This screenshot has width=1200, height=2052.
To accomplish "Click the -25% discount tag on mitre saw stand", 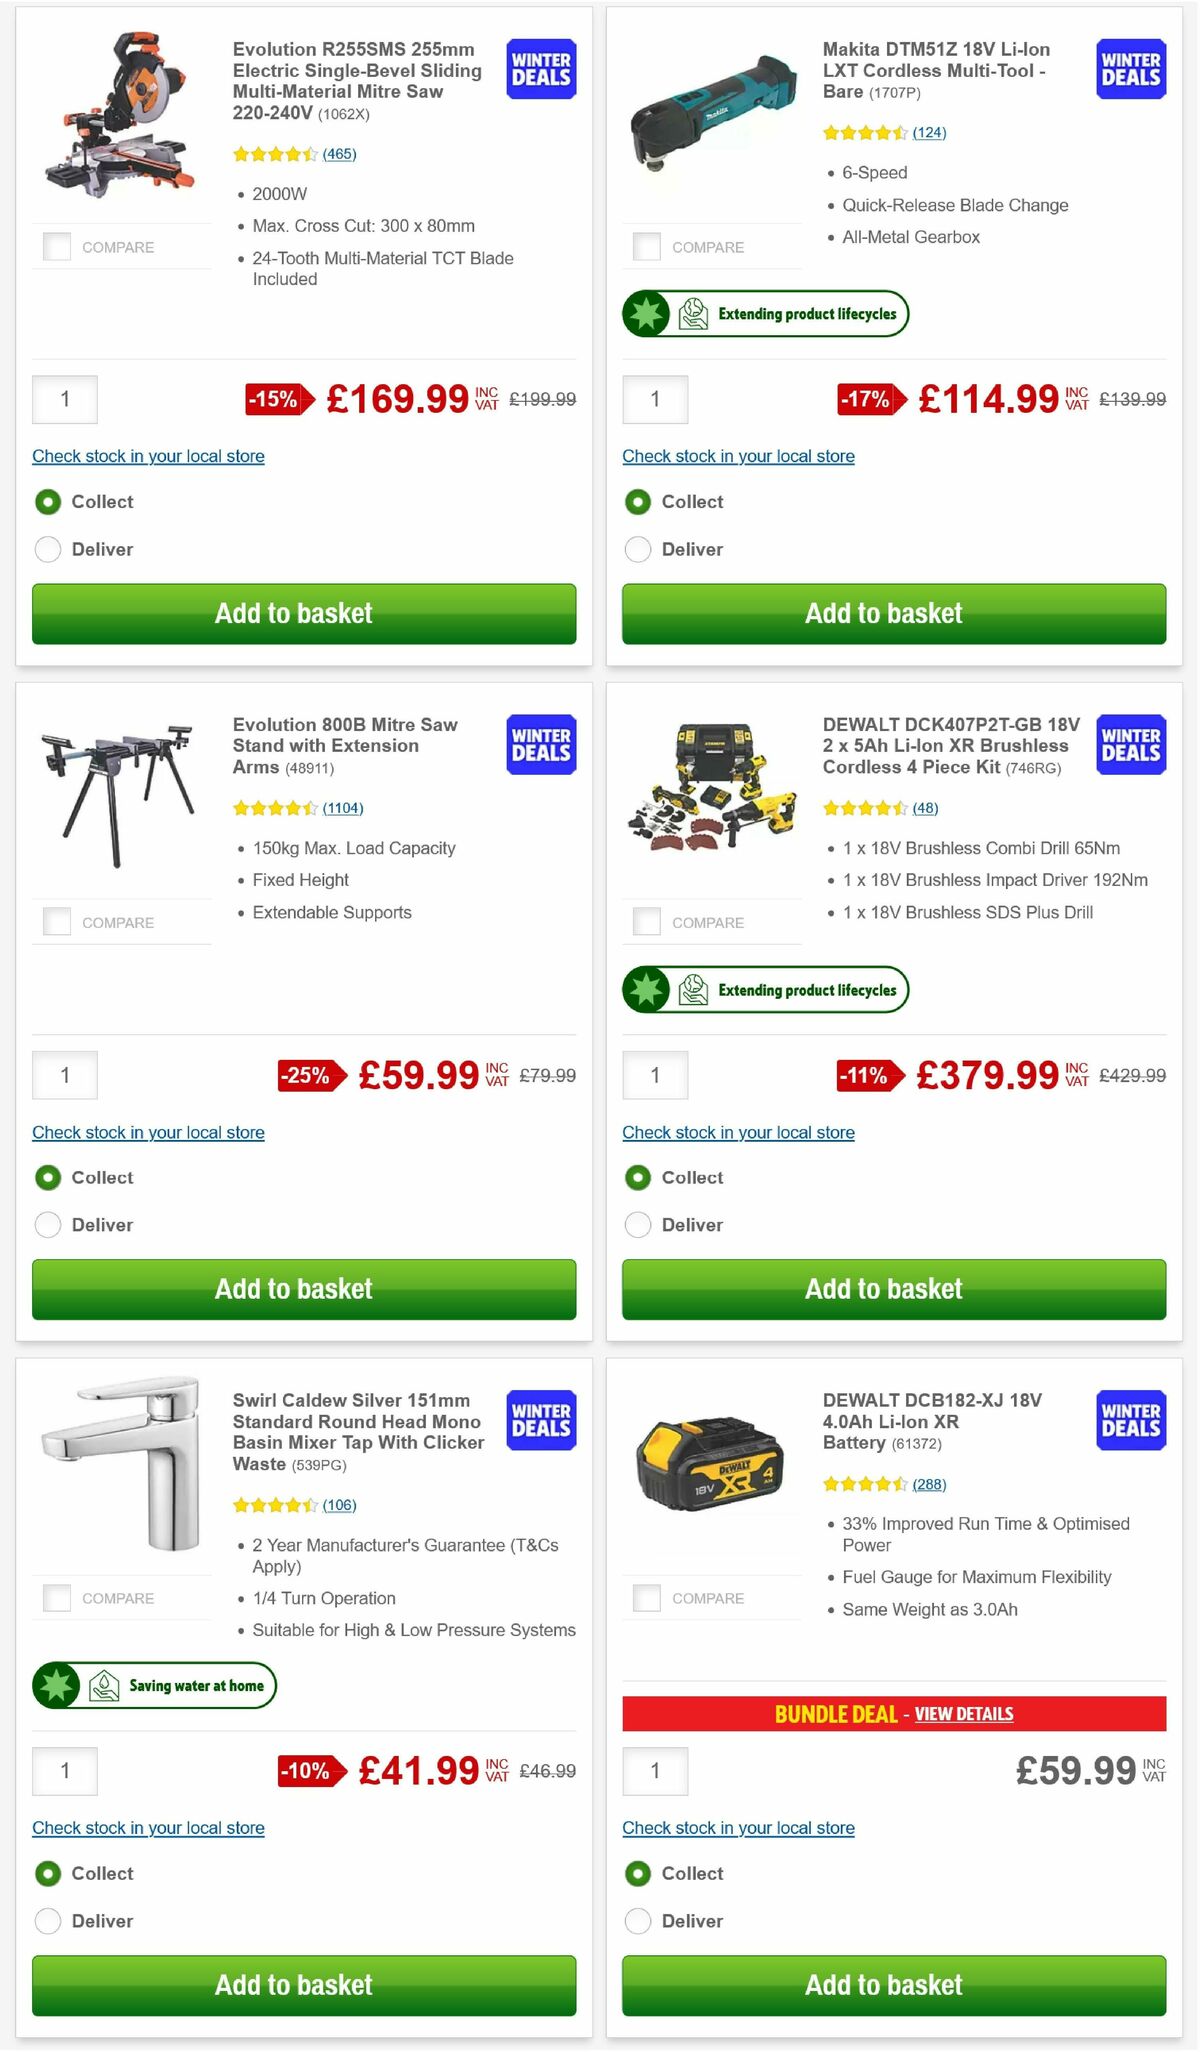I will point(305,1076).
